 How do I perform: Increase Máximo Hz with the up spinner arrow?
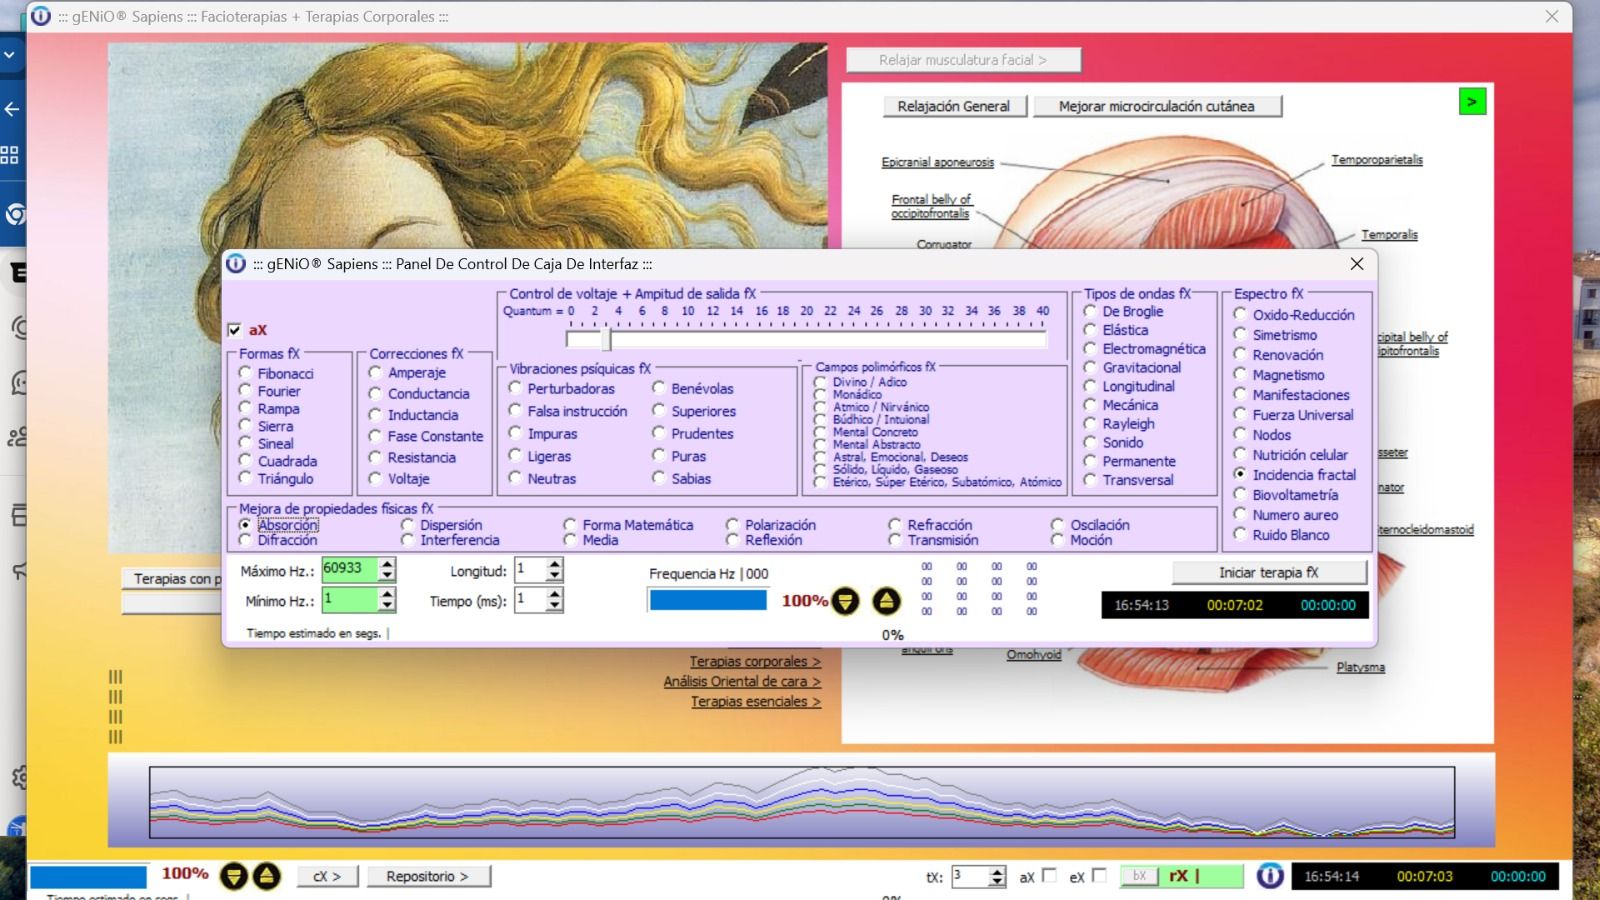pos(387,563)
